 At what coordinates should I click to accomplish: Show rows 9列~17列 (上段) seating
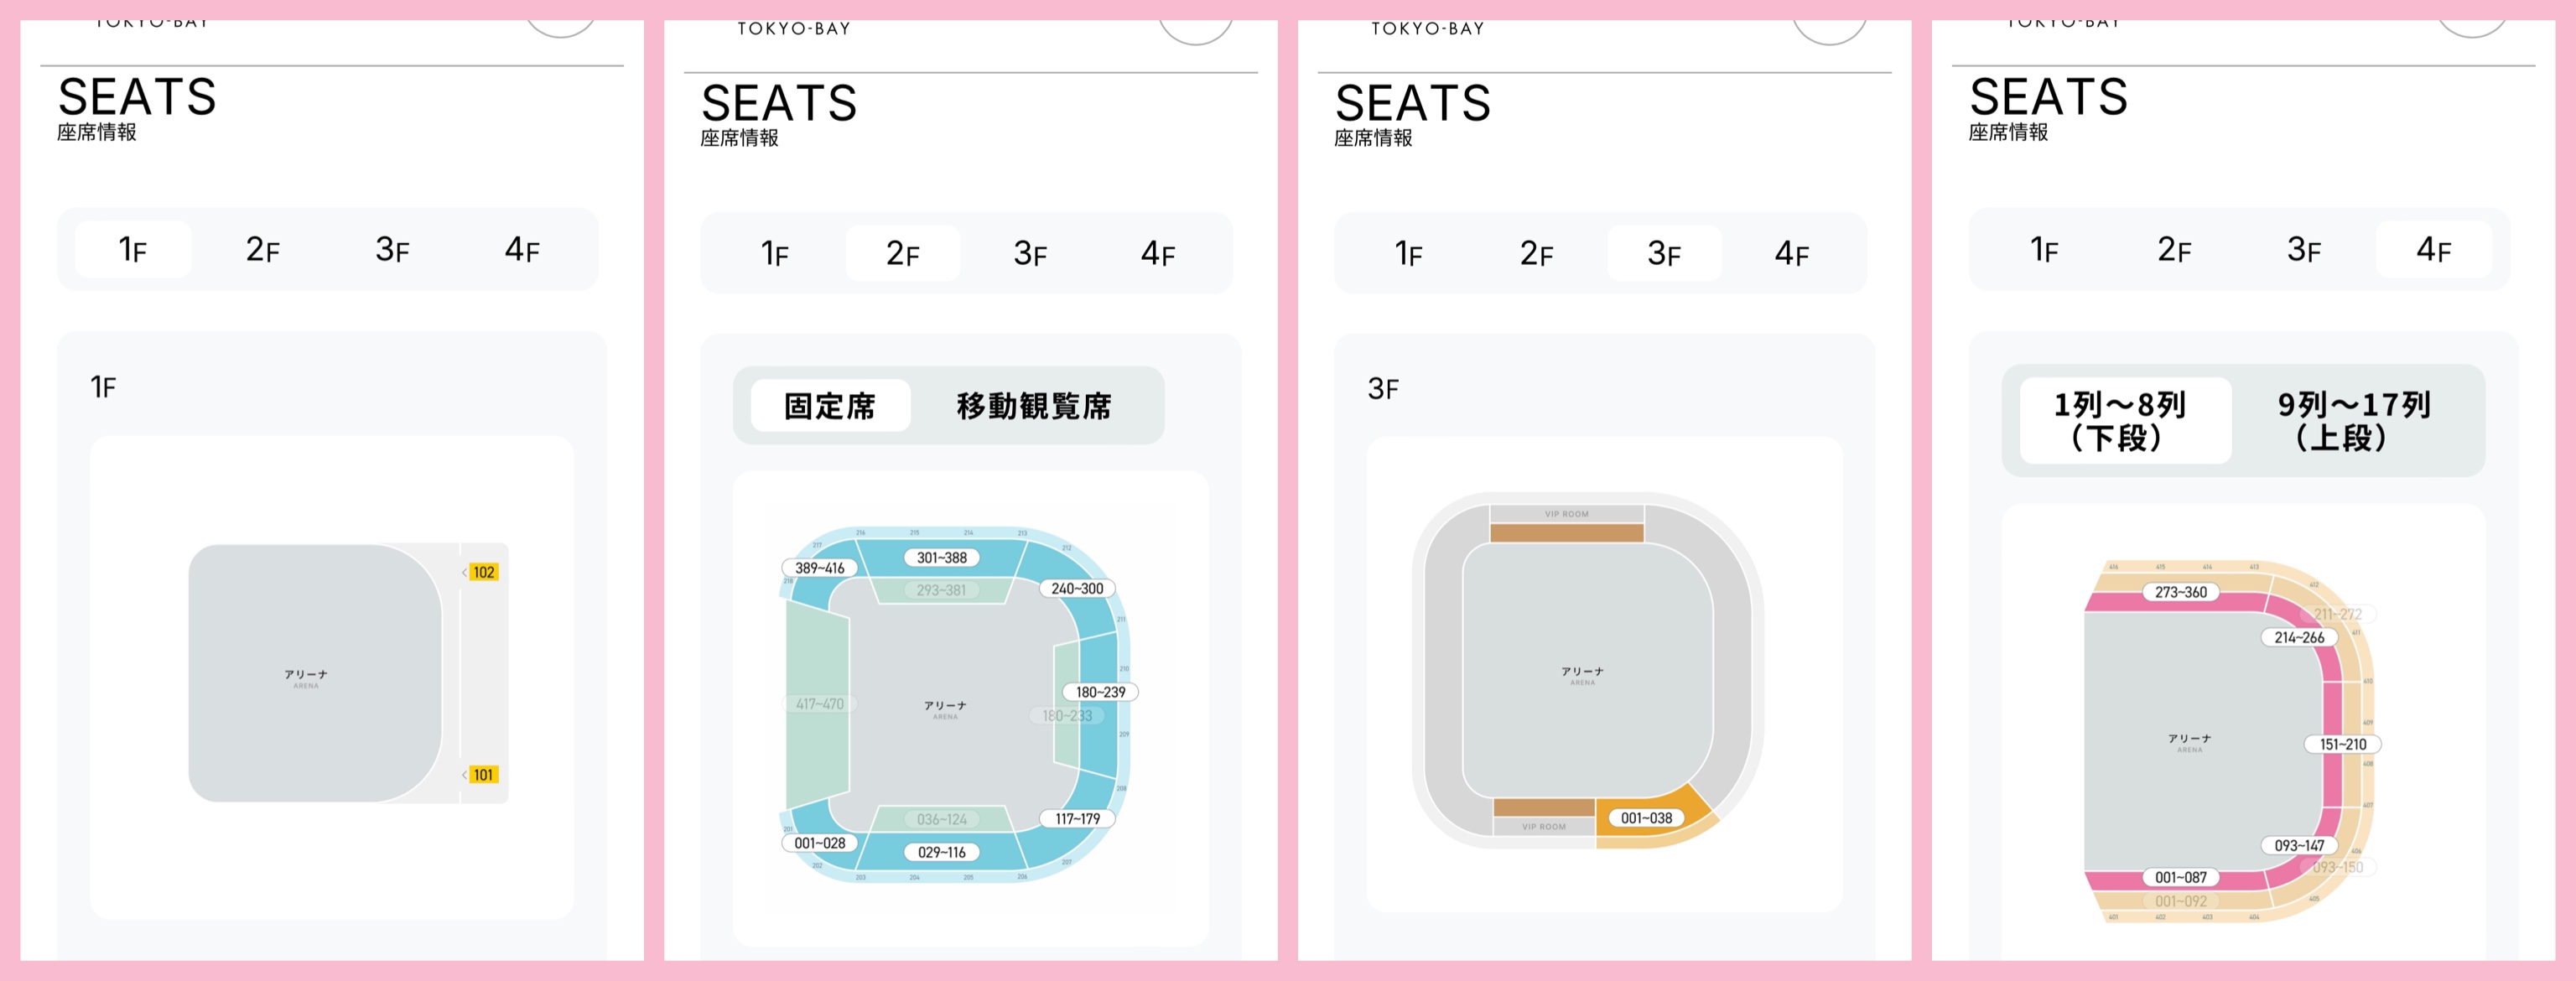pyautogui.click(x=2353, y=421)
